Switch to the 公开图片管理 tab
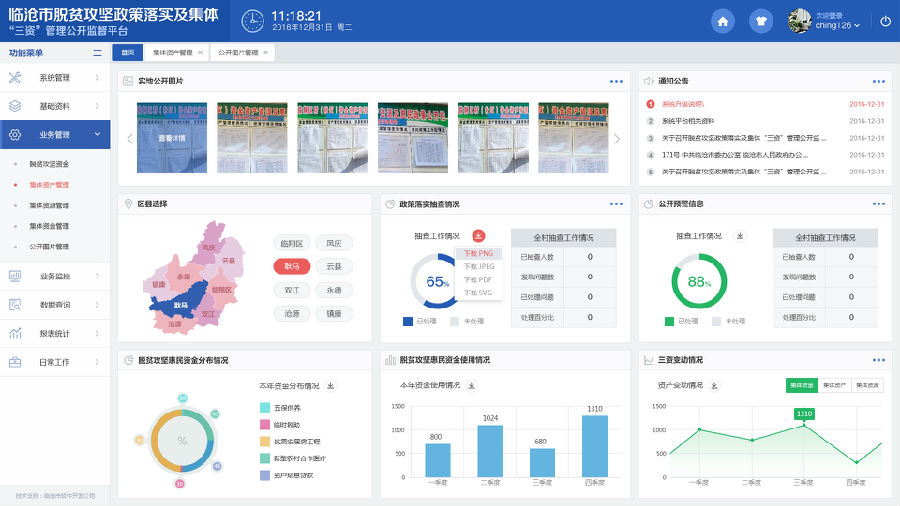The width and height of the screenshot is (900, 506). coord(238,52)
